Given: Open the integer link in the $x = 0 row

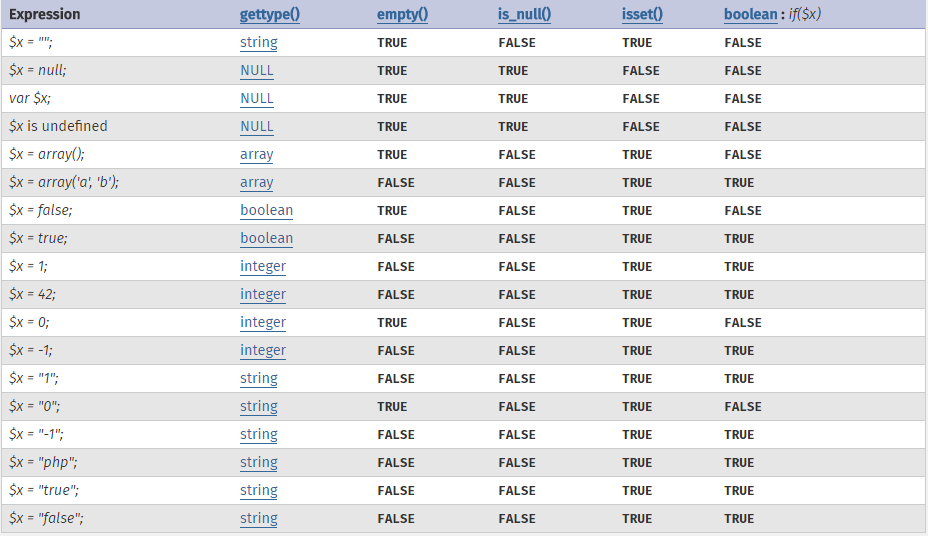Looking at the screenshot, I should point(263,323).
